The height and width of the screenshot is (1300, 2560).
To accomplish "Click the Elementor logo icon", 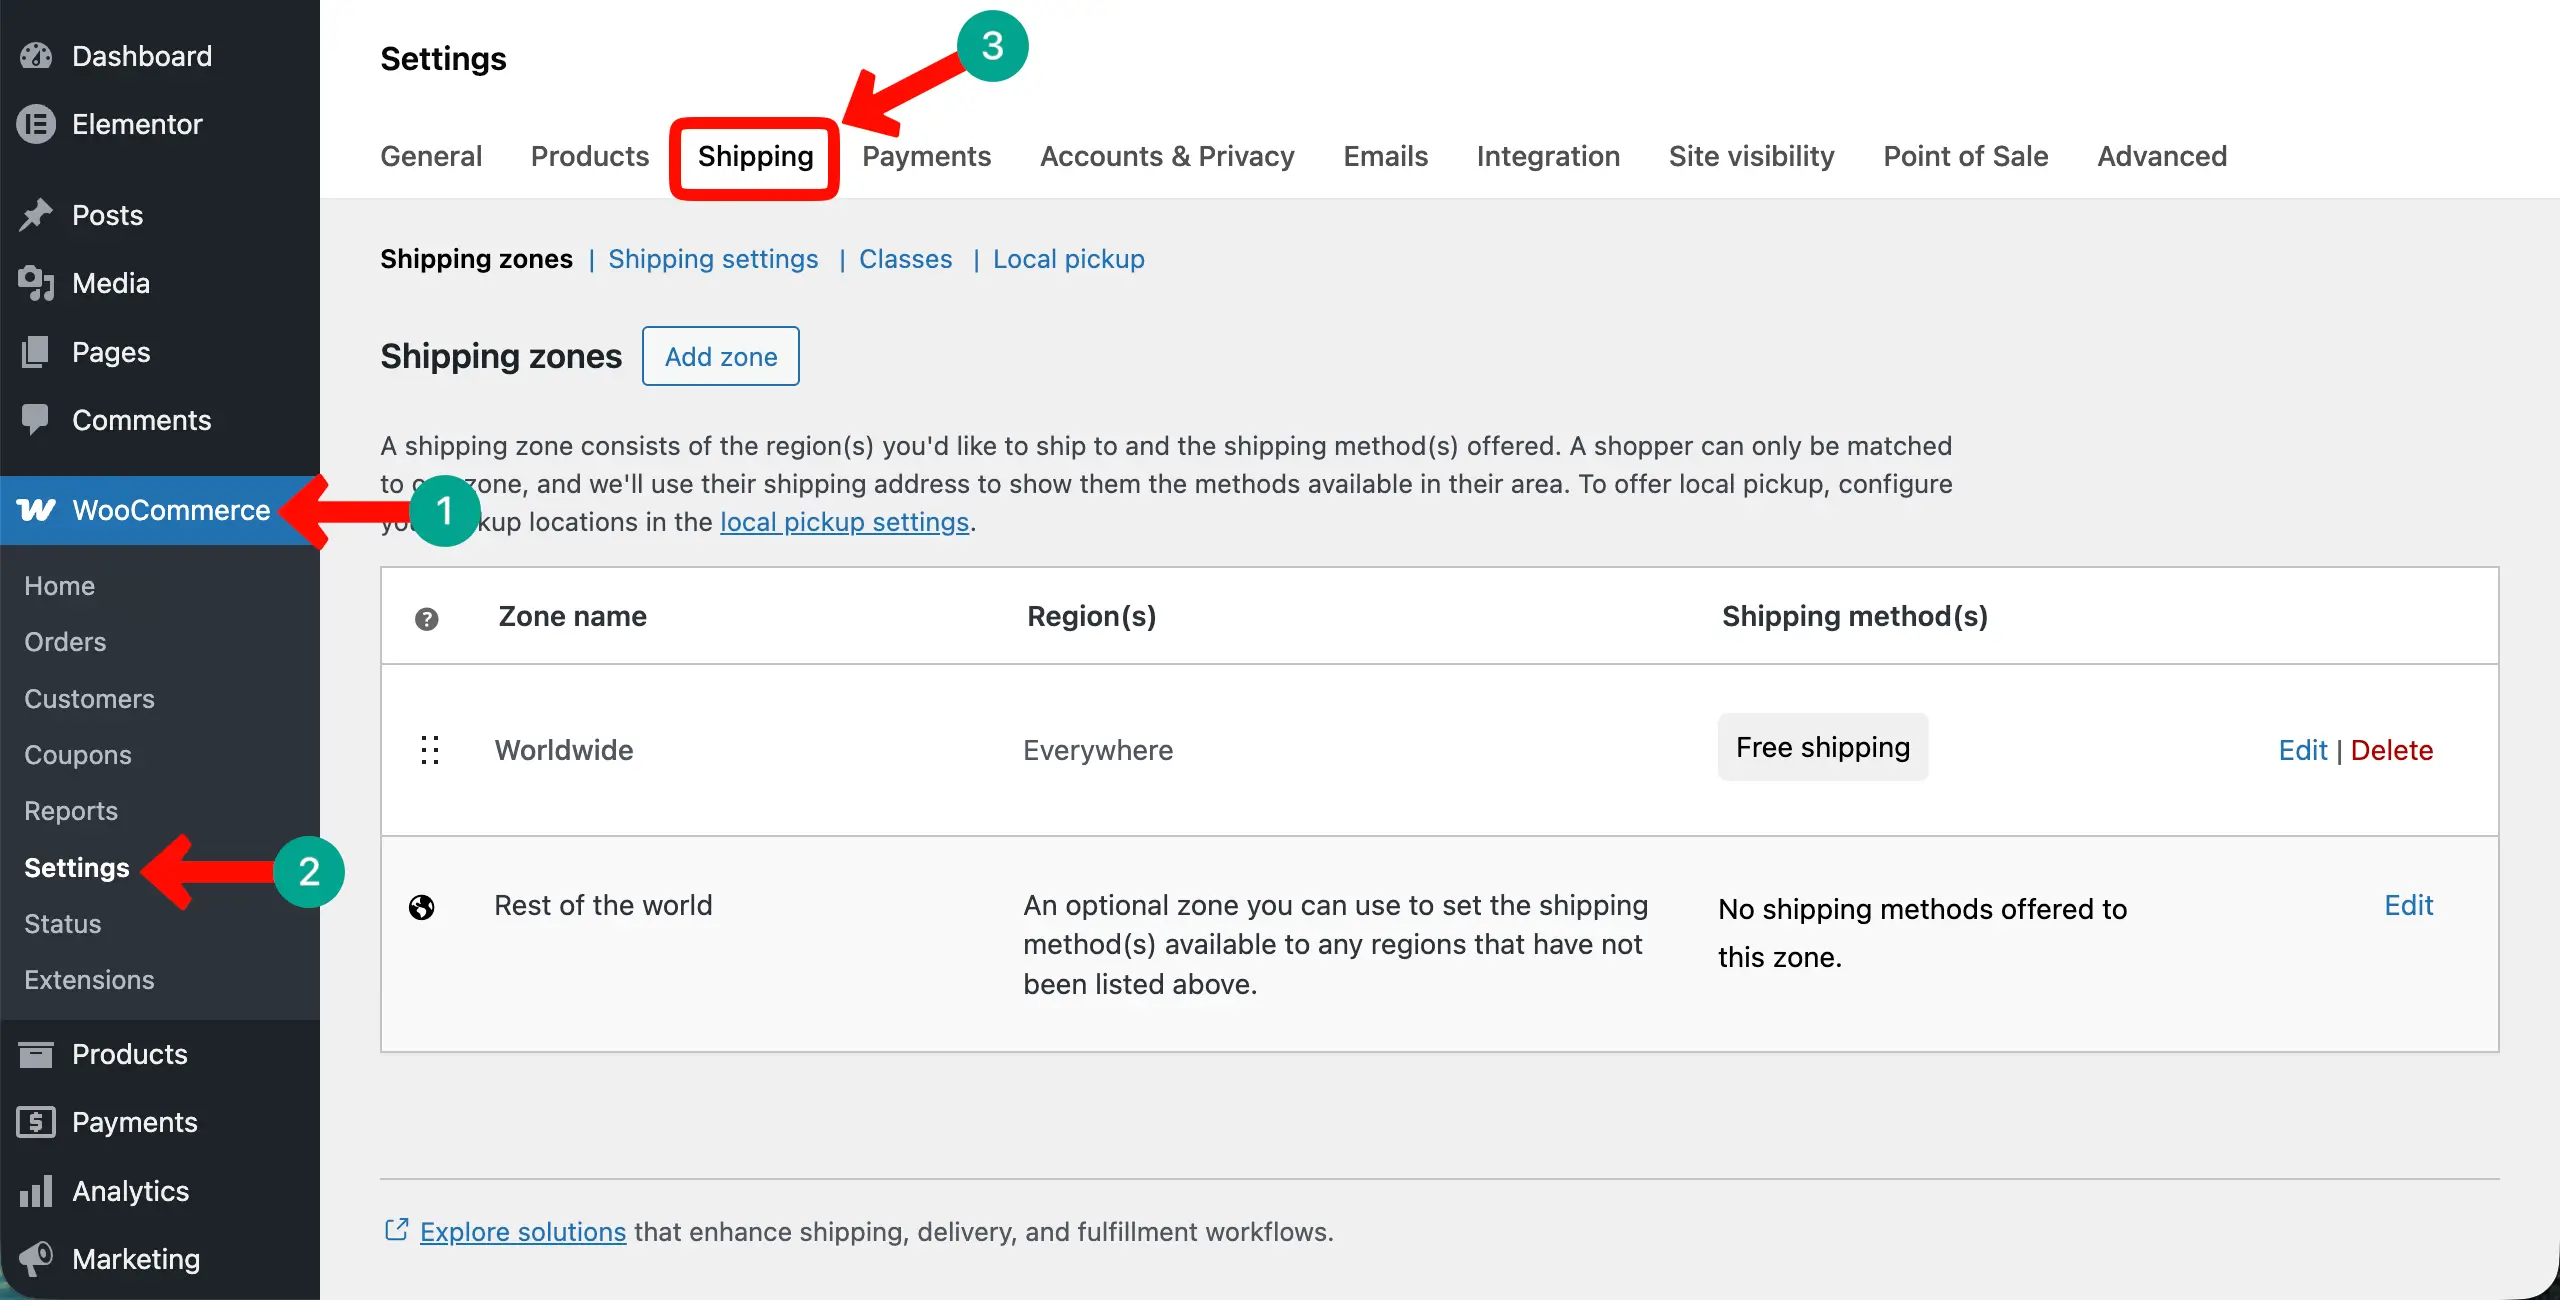I will [36, 124].
